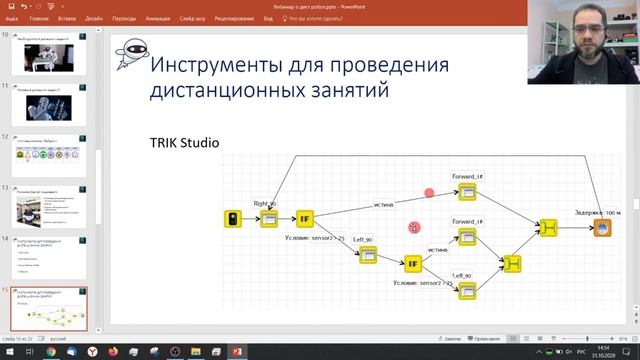Switch to the Главная ribbon tab

(x=39, y=19)
